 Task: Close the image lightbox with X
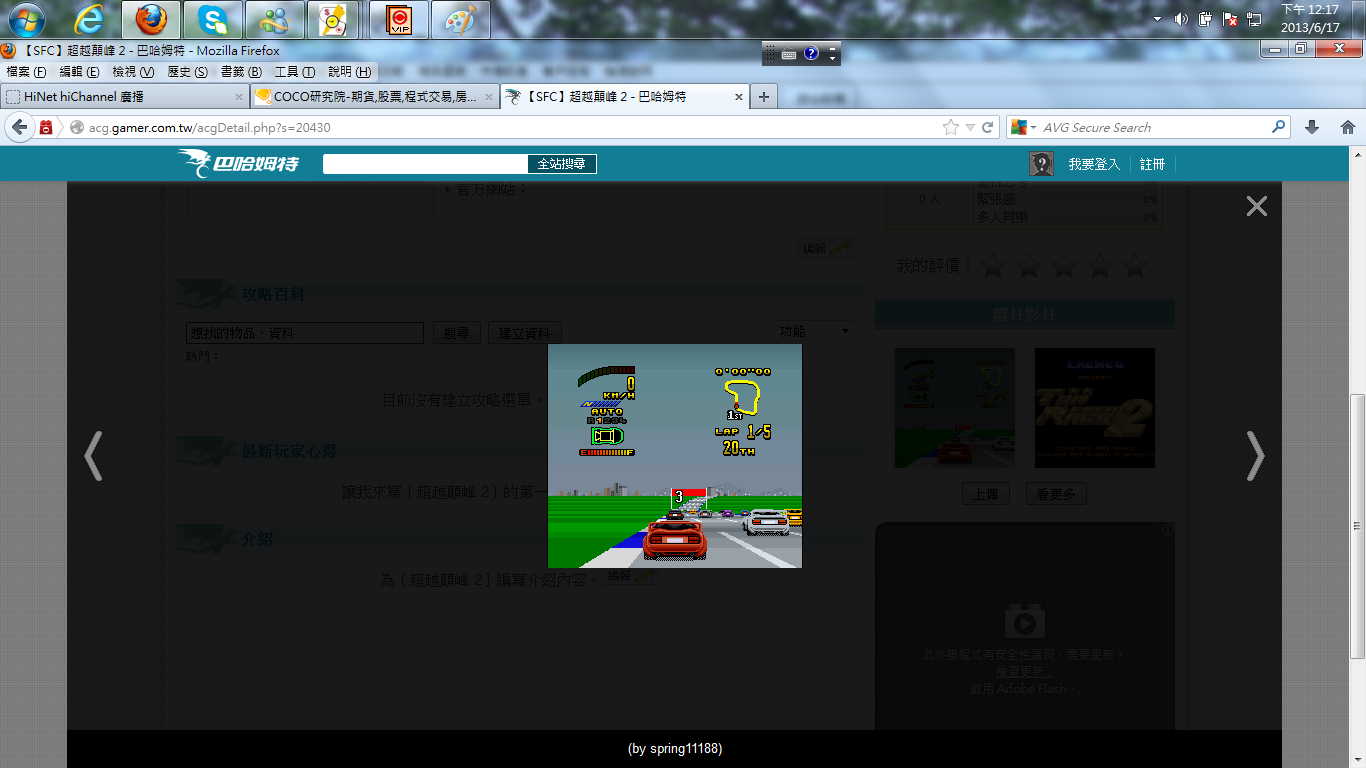tap(1256, 206)
